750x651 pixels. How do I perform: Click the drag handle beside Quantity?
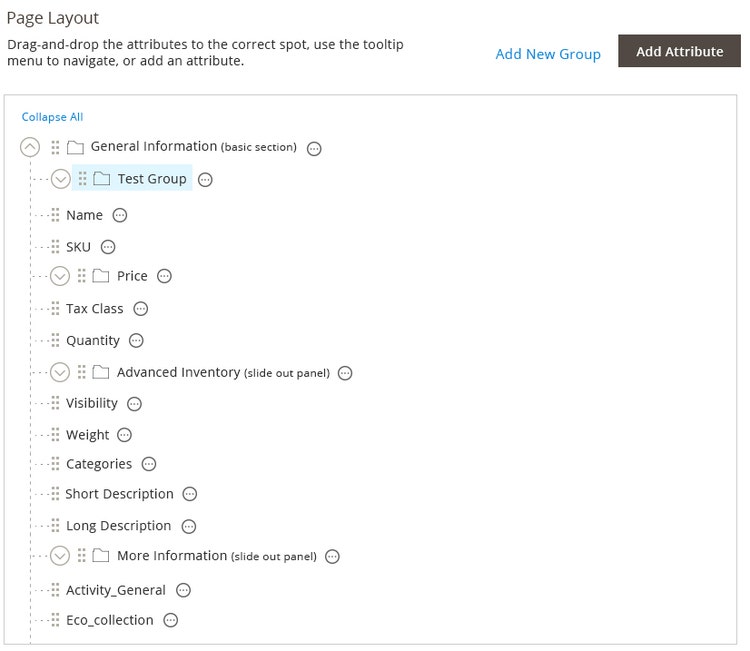[55, 340]
